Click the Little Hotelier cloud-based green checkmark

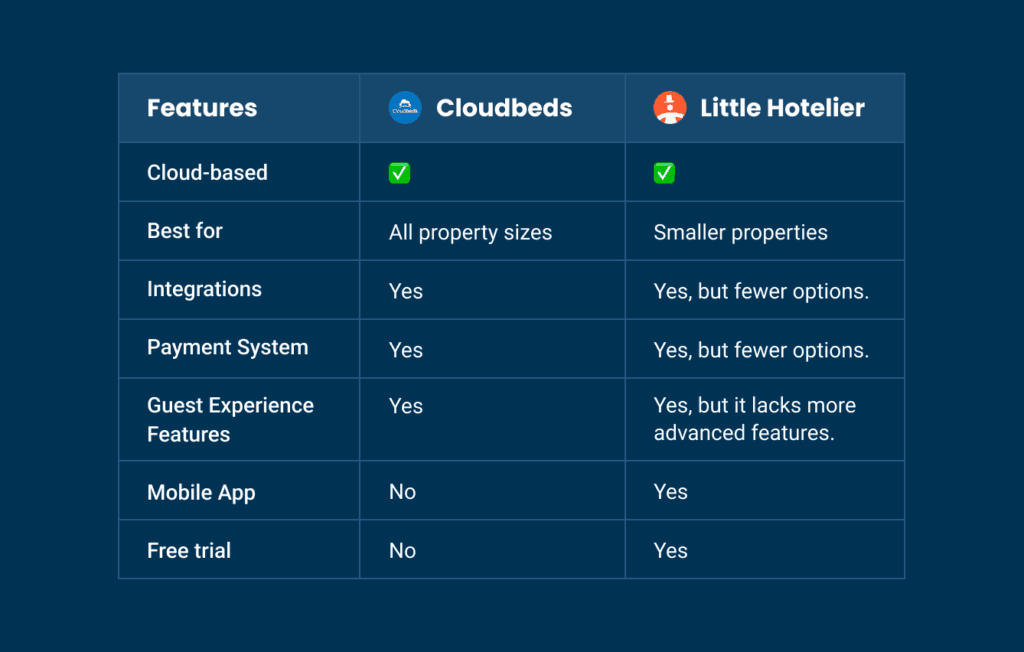pos(664,173)
